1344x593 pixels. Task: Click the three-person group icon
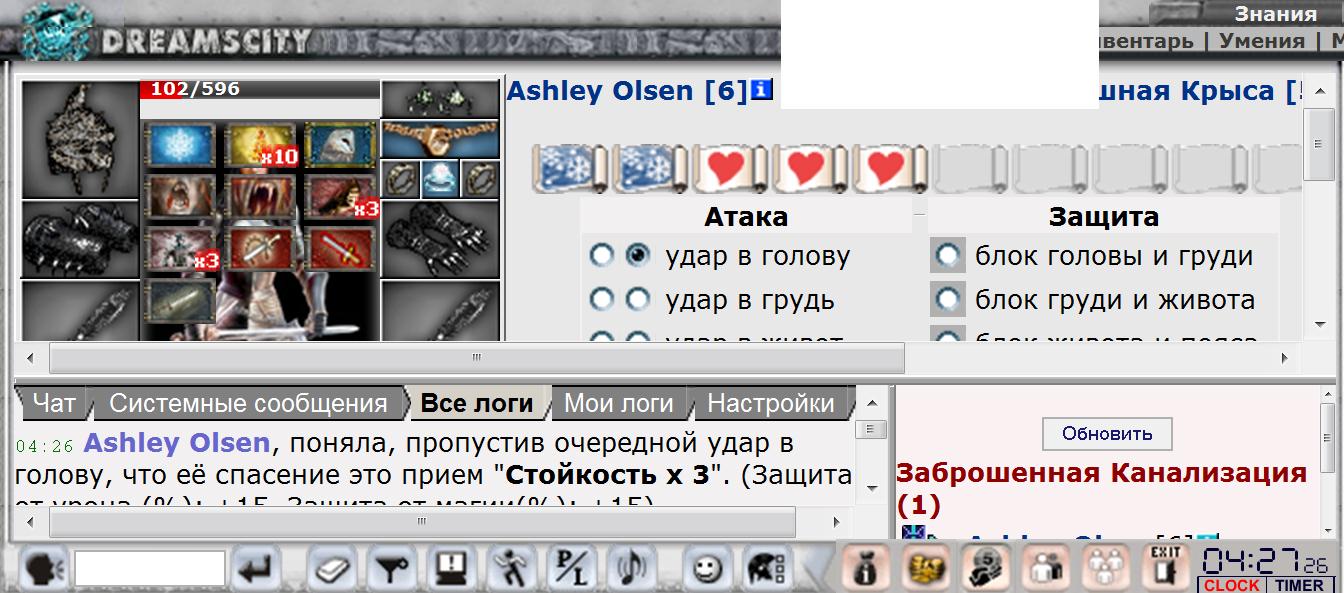pyautogui.click(x=1104, y=569)
